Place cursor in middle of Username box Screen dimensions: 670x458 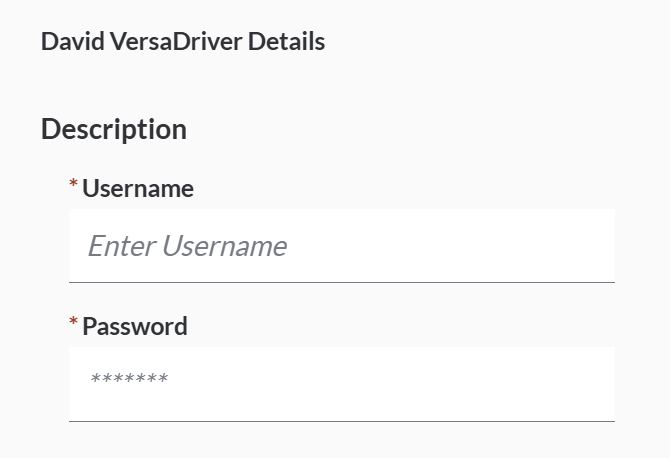pos(341,246)
